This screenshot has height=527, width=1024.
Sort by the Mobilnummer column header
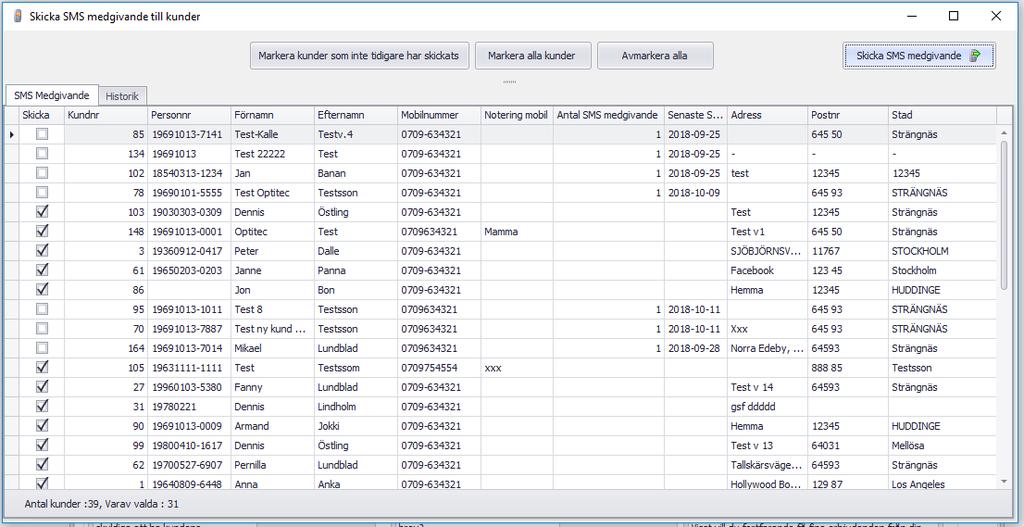pos(439,115)
